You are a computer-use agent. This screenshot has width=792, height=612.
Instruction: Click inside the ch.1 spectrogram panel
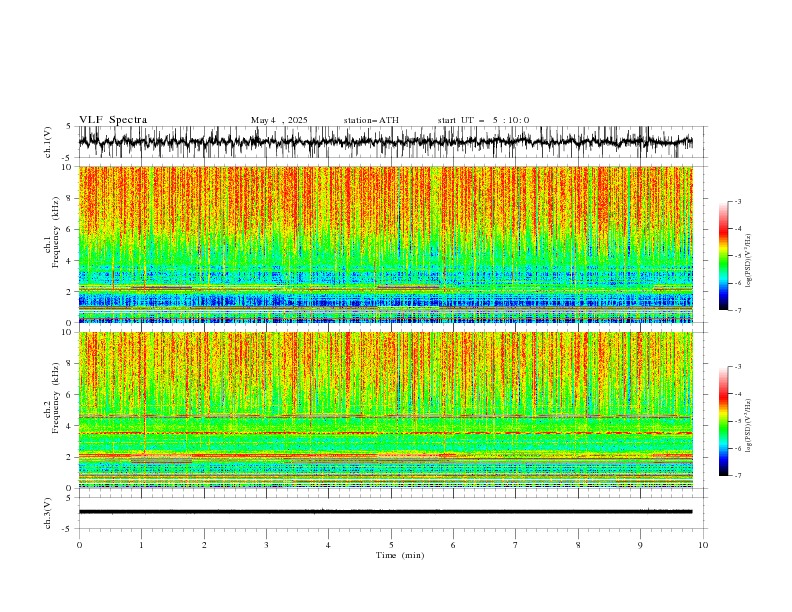(385, 244)
